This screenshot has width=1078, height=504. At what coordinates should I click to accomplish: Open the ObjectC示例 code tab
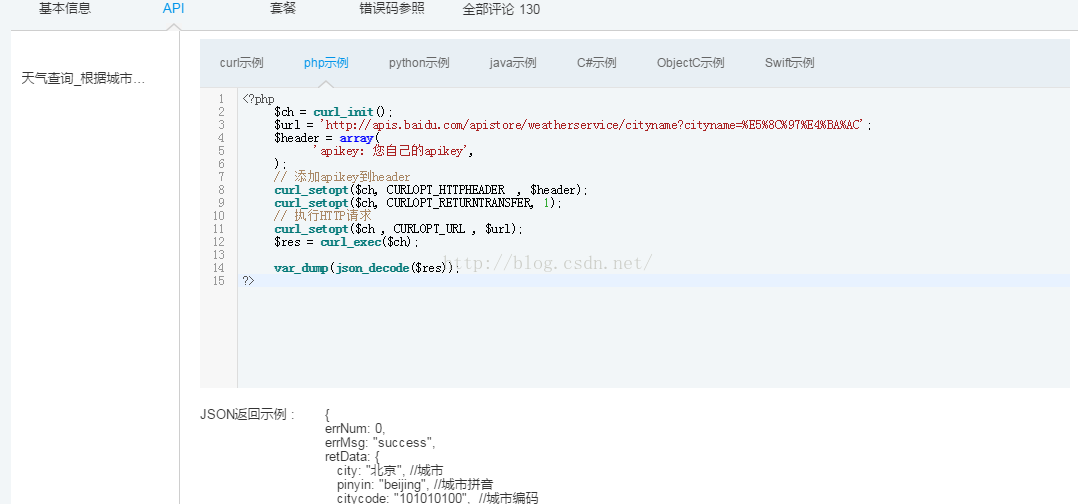point(690,63)
